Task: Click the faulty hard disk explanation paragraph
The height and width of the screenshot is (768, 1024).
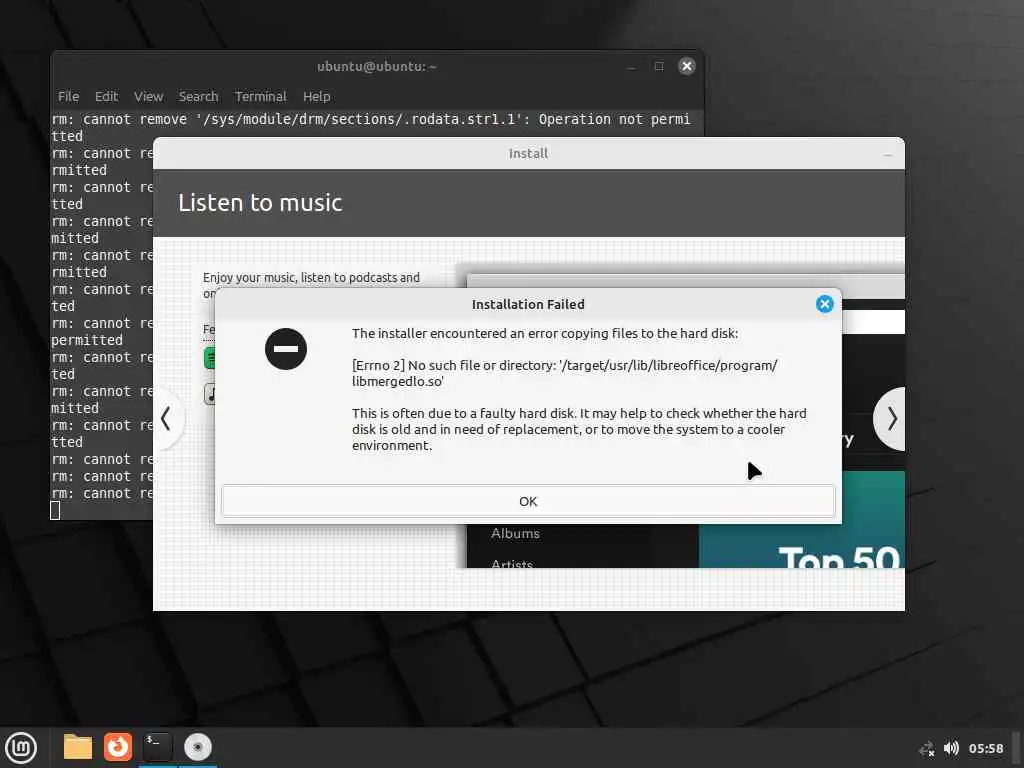Action: pos(579,429)
